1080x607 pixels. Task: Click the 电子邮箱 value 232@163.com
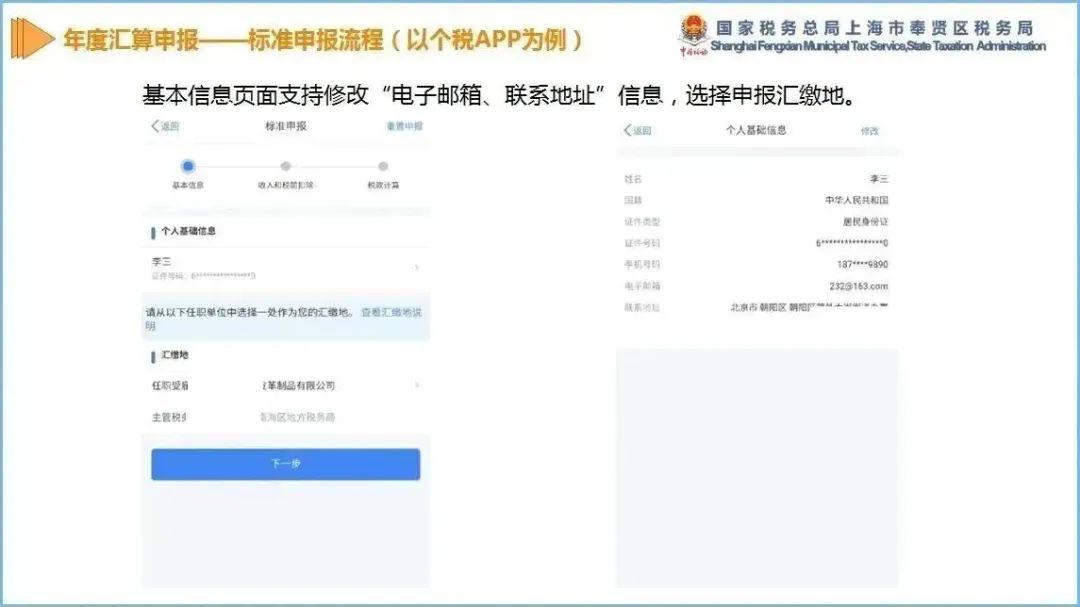(858, 286)
